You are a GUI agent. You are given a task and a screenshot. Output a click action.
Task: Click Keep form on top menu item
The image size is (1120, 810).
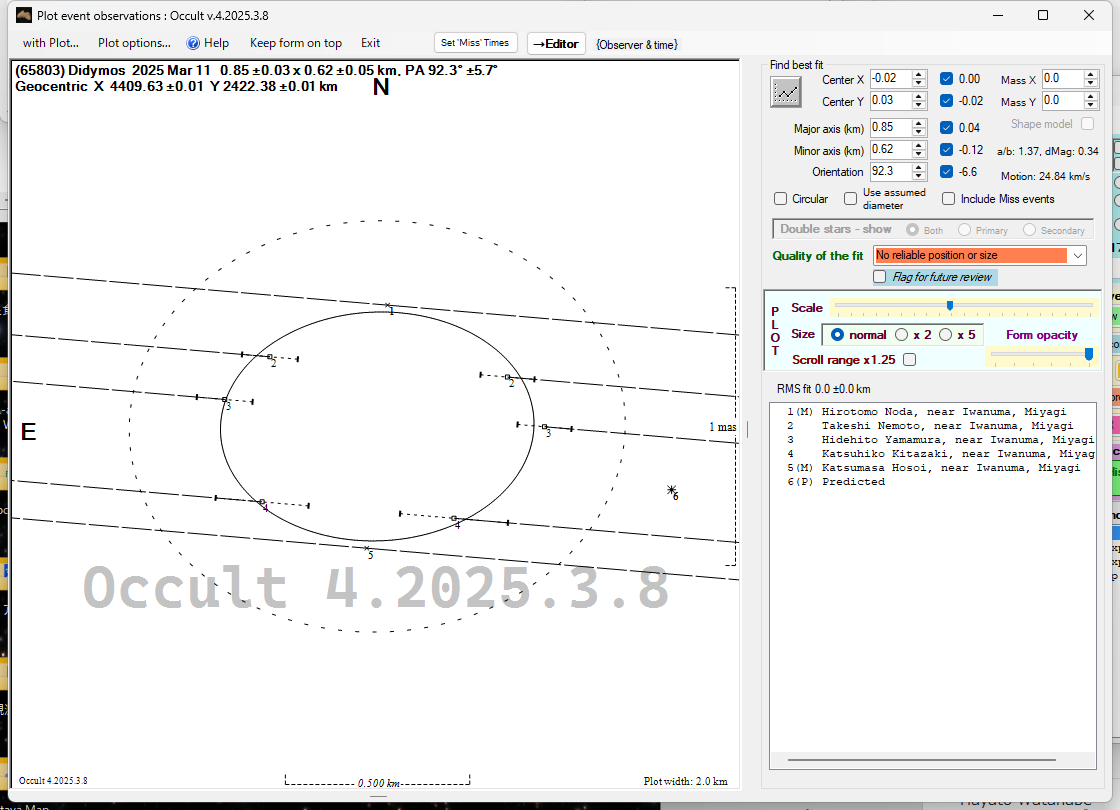click(x=295, y=43)
